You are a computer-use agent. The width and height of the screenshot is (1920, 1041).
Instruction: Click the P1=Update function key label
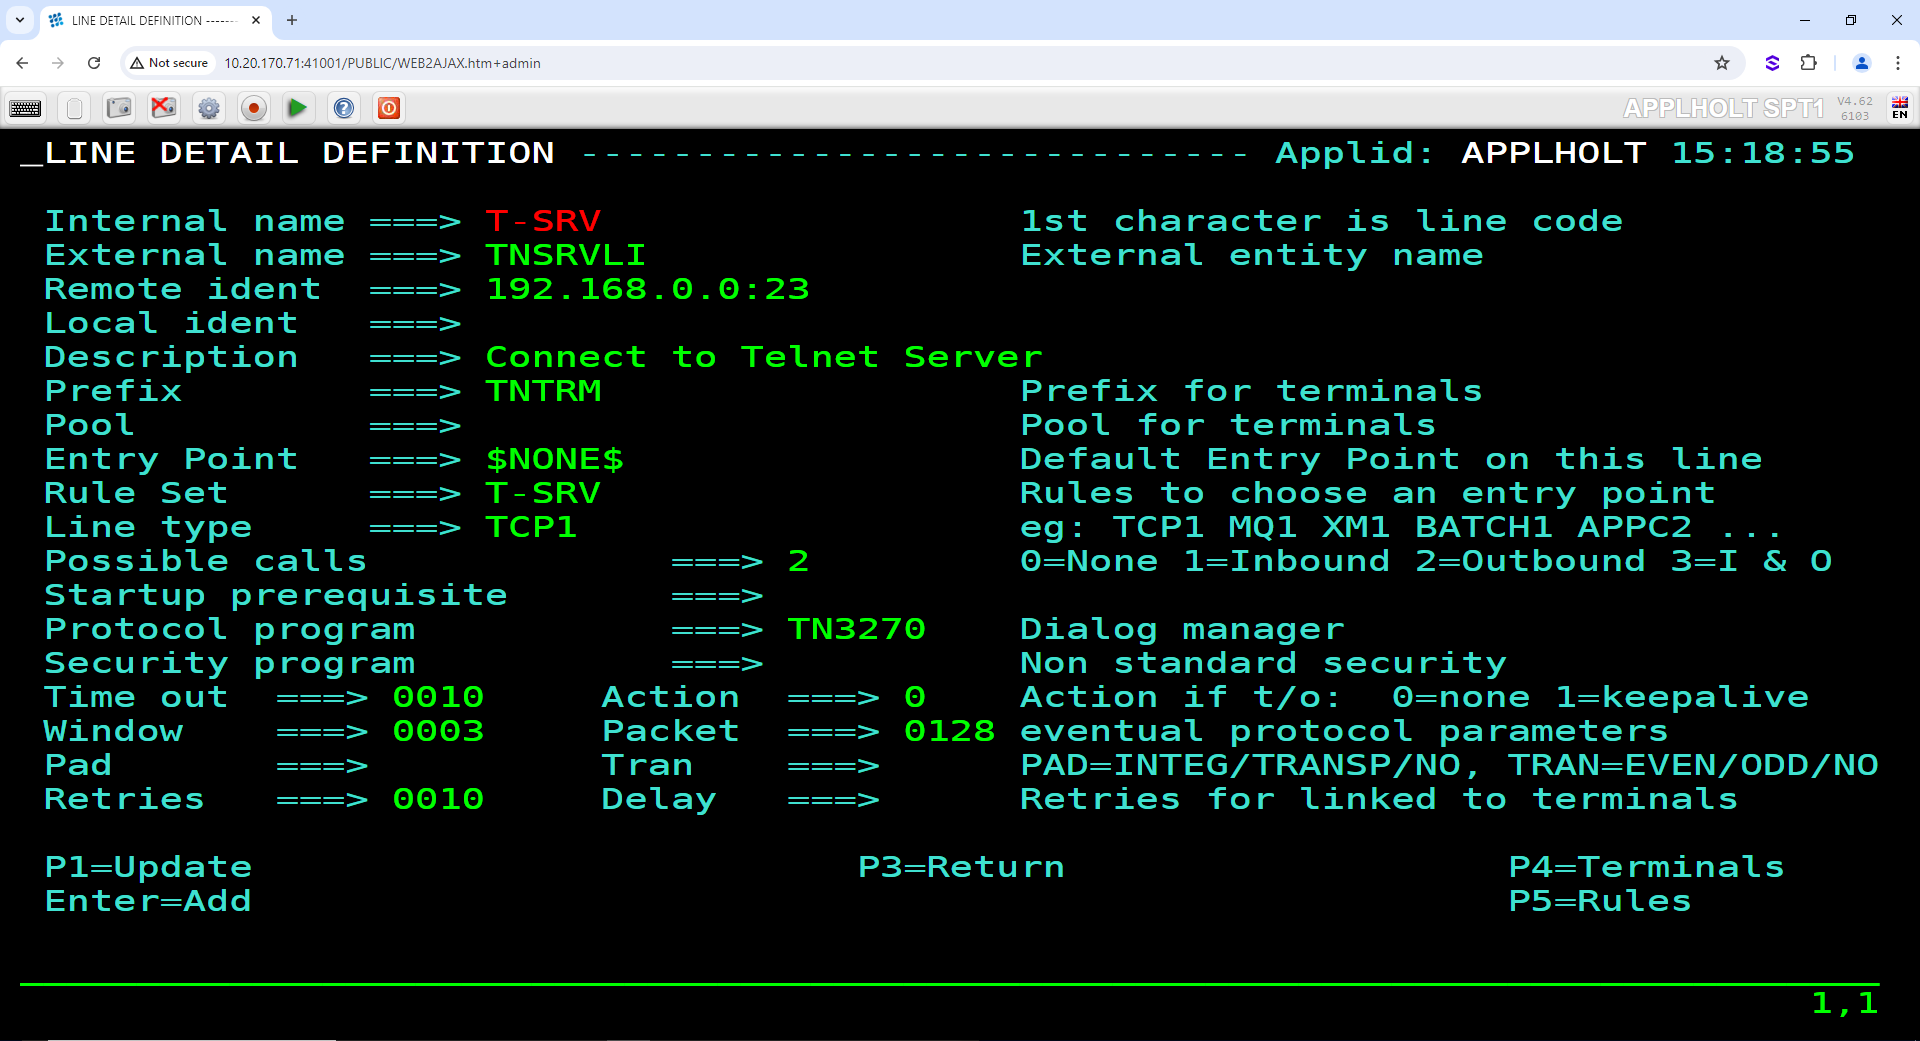tap(149, 868)
